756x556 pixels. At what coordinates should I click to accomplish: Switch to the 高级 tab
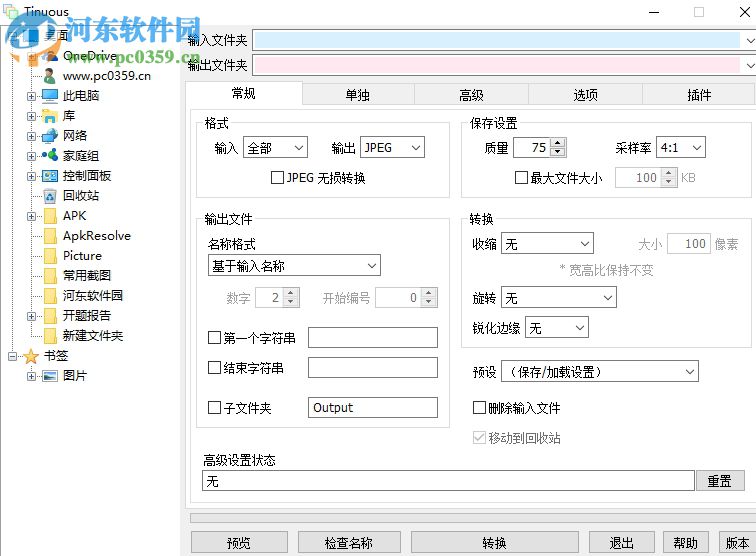(472, 95)
